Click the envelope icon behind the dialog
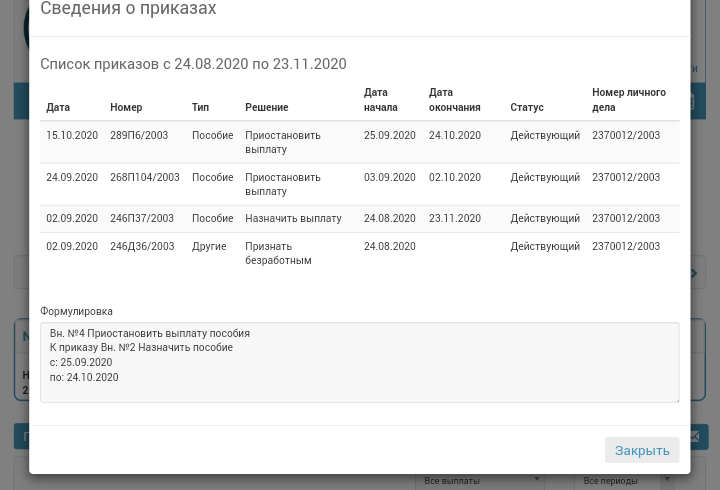Image resolution: width=720 pixels, height=490 pixels. pyautogui.click(x=696, y=437)
